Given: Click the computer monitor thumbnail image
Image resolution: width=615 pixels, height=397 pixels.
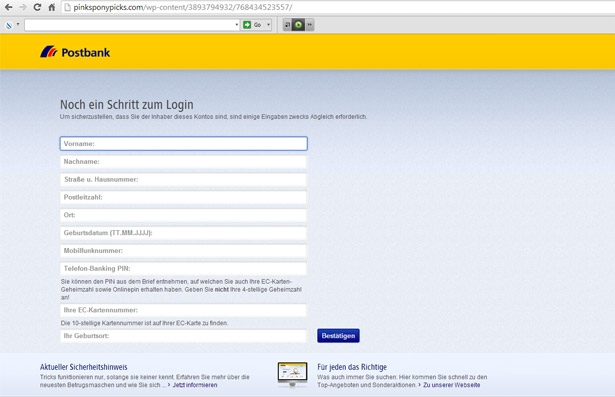Looking at the screenshot, I should pos(292,374).
